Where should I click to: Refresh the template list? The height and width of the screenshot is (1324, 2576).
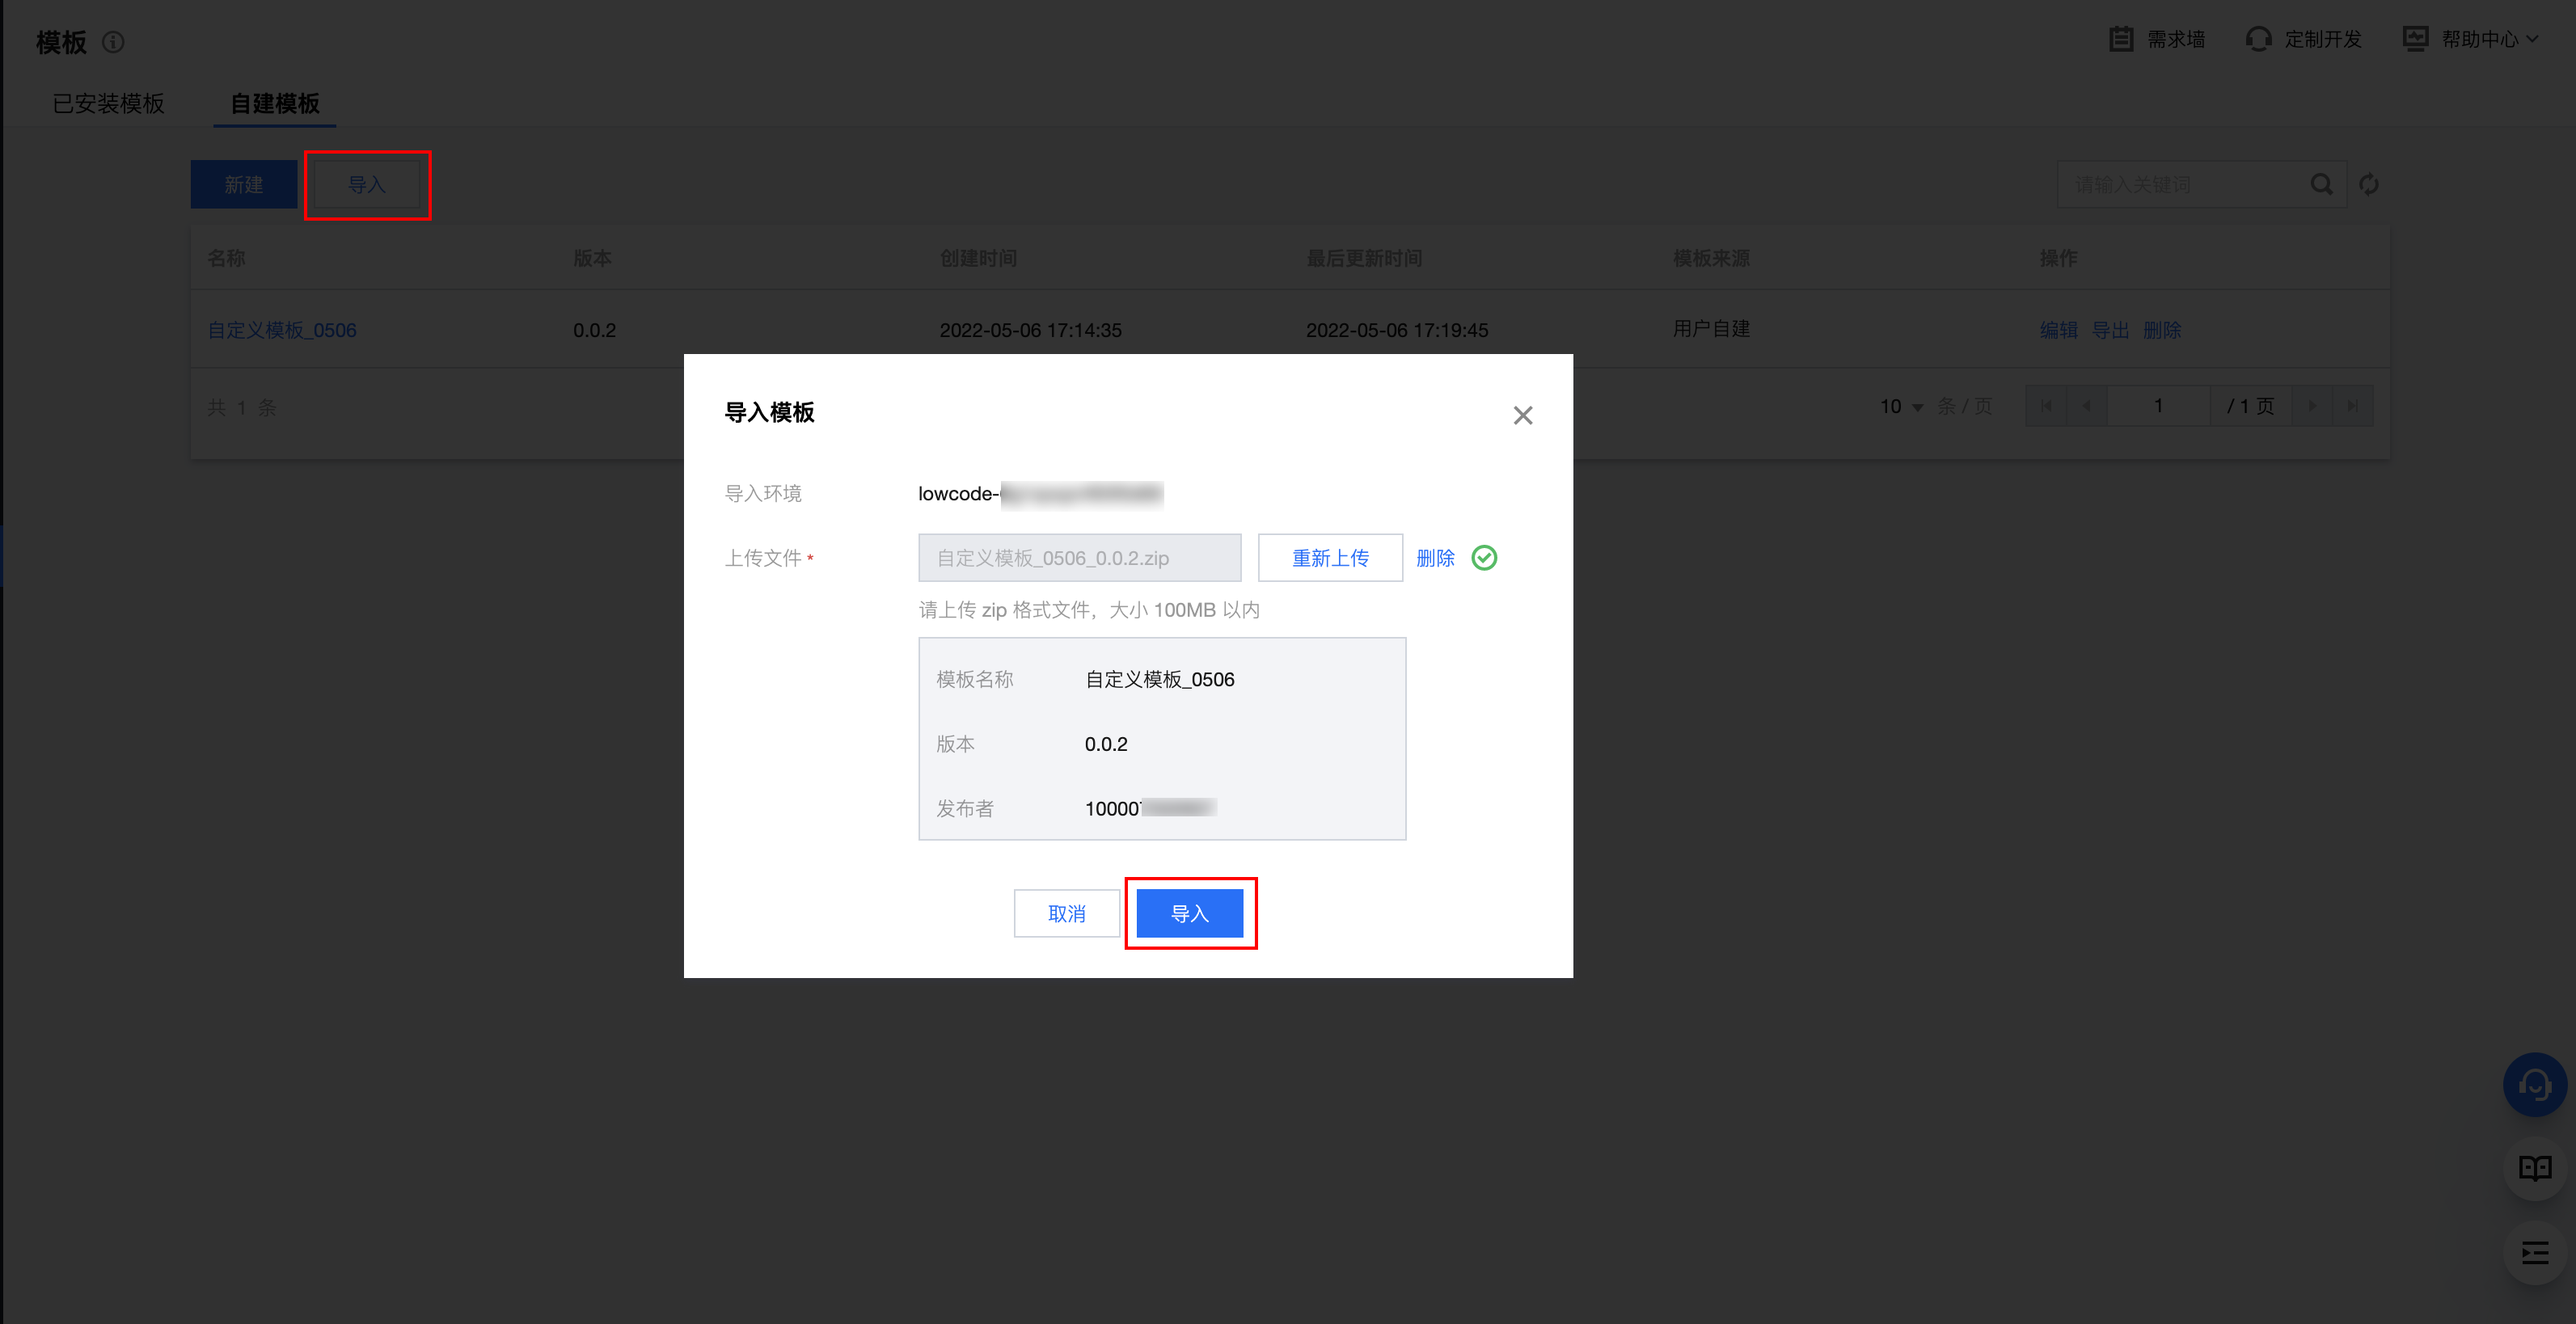tap(2368, 184)
